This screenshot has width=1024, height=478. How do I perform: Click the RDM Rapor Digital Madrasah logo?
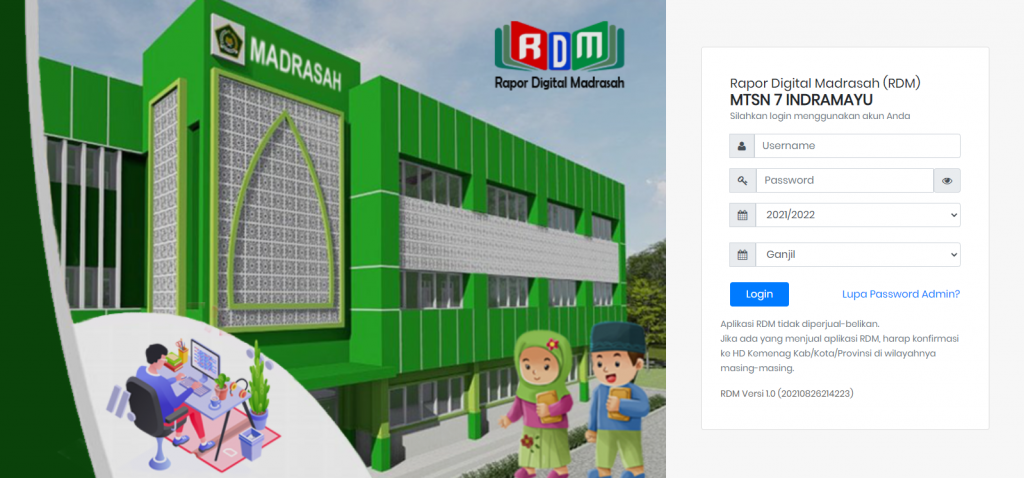[x=559, y=56]
